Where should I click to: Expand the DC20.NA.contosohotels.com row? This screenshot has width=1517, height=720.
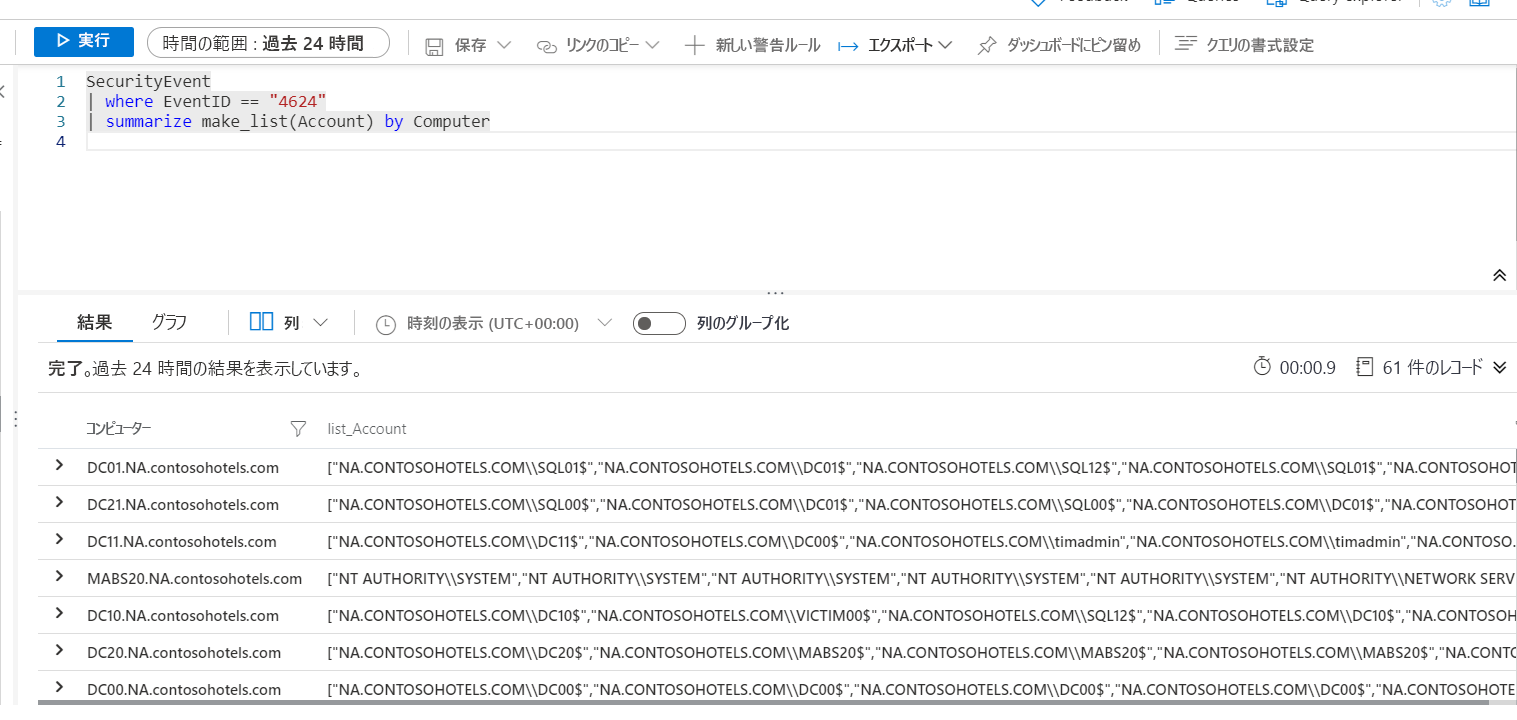pos(59,650)
